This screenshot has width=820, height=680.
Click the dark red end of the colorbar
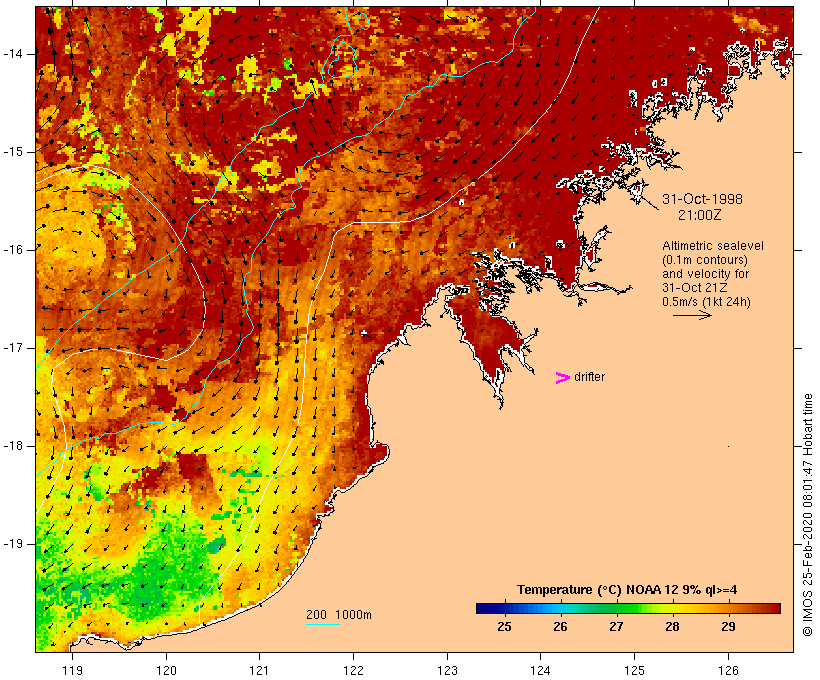point(773,608)
